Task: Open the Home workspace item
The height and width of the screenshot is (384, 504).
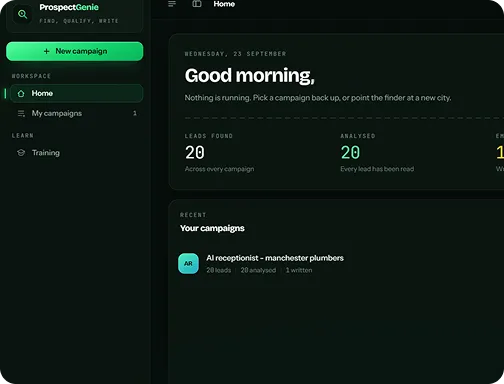Action: point(77,93)
